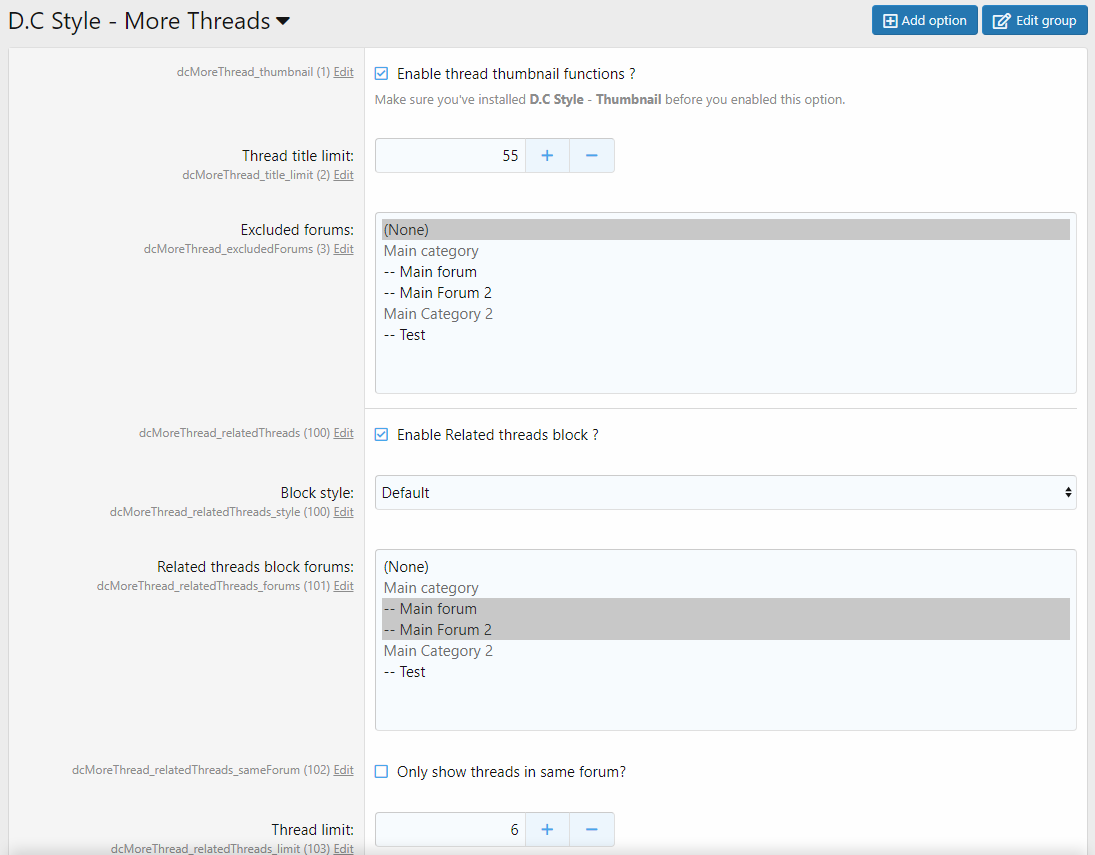Select Main forum in Excluded forums list
This screenshot has height=855, width=1095.
430,272
